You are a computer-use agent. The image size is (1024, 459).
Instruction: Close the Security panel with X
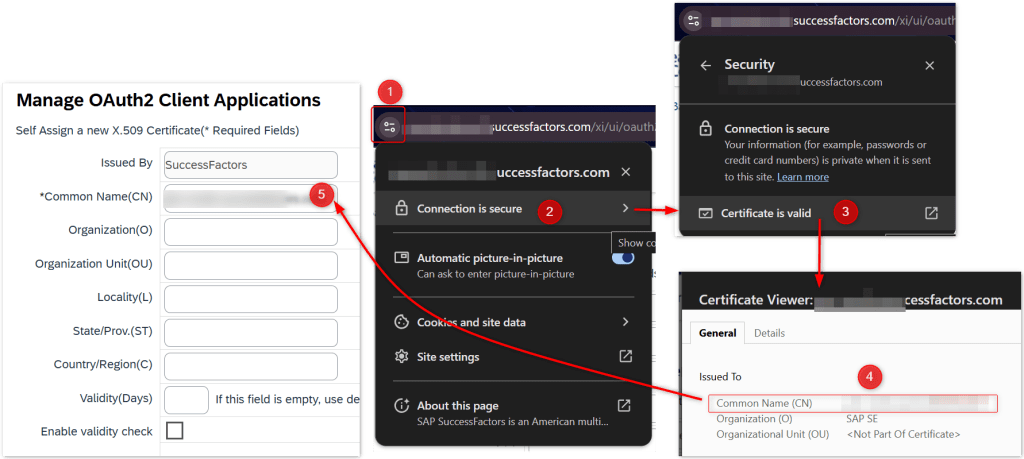pyautogui.click(x=929, y=65)
